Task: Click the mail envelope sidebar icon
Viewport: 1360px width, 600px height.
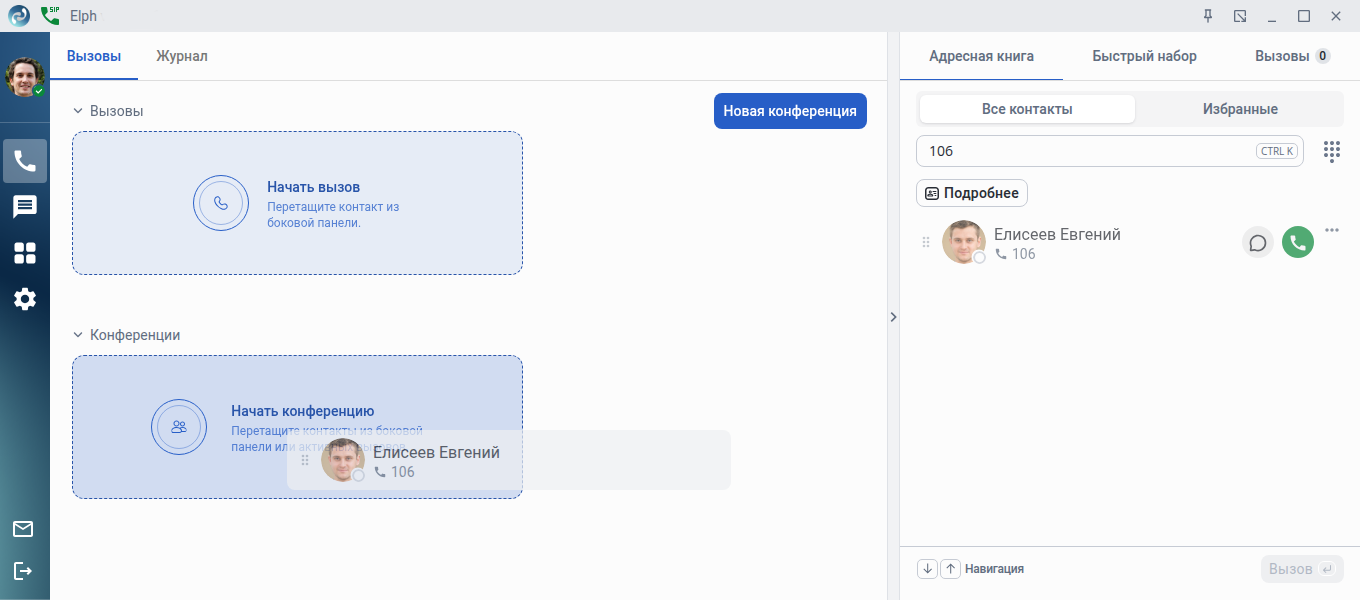Action: pos(23,529)
